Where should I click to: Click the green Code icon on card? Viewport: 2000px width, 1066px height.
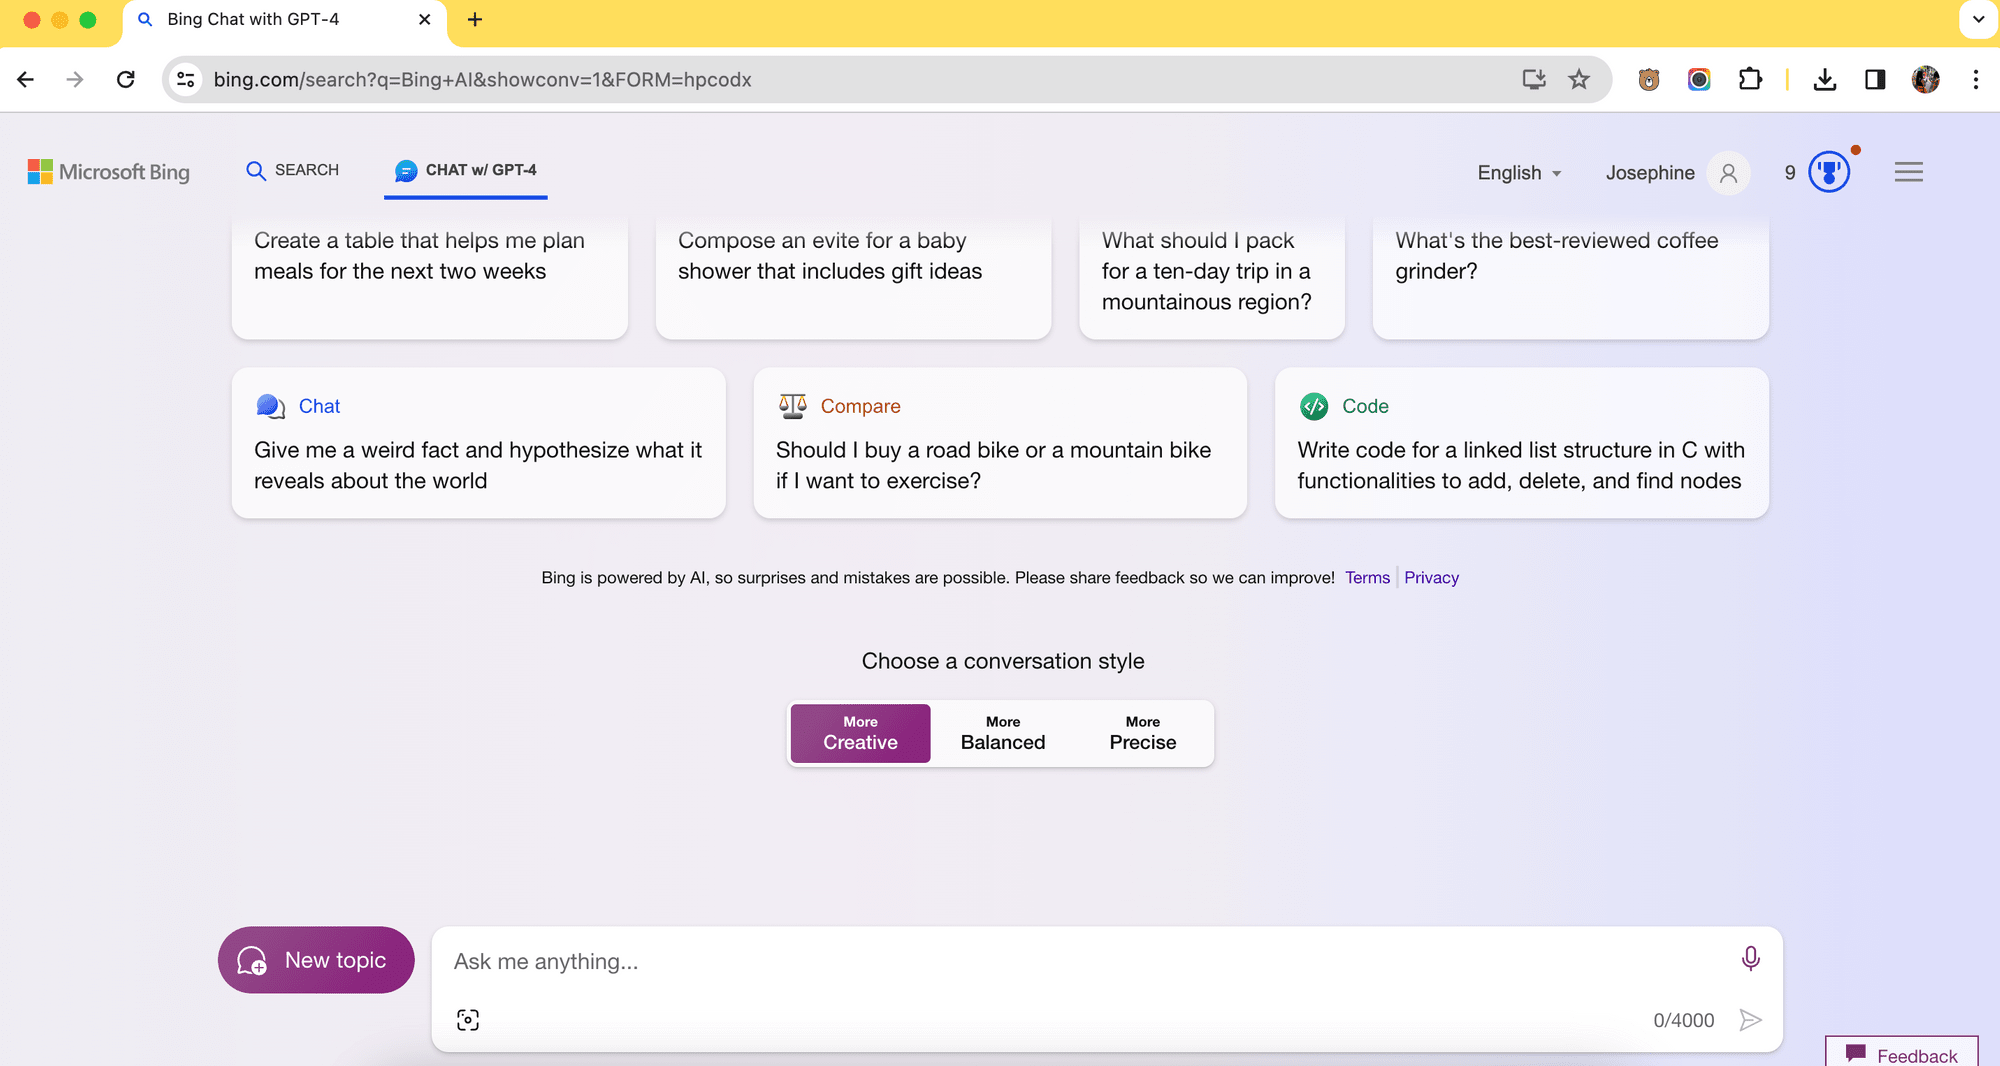(1314, 406)
